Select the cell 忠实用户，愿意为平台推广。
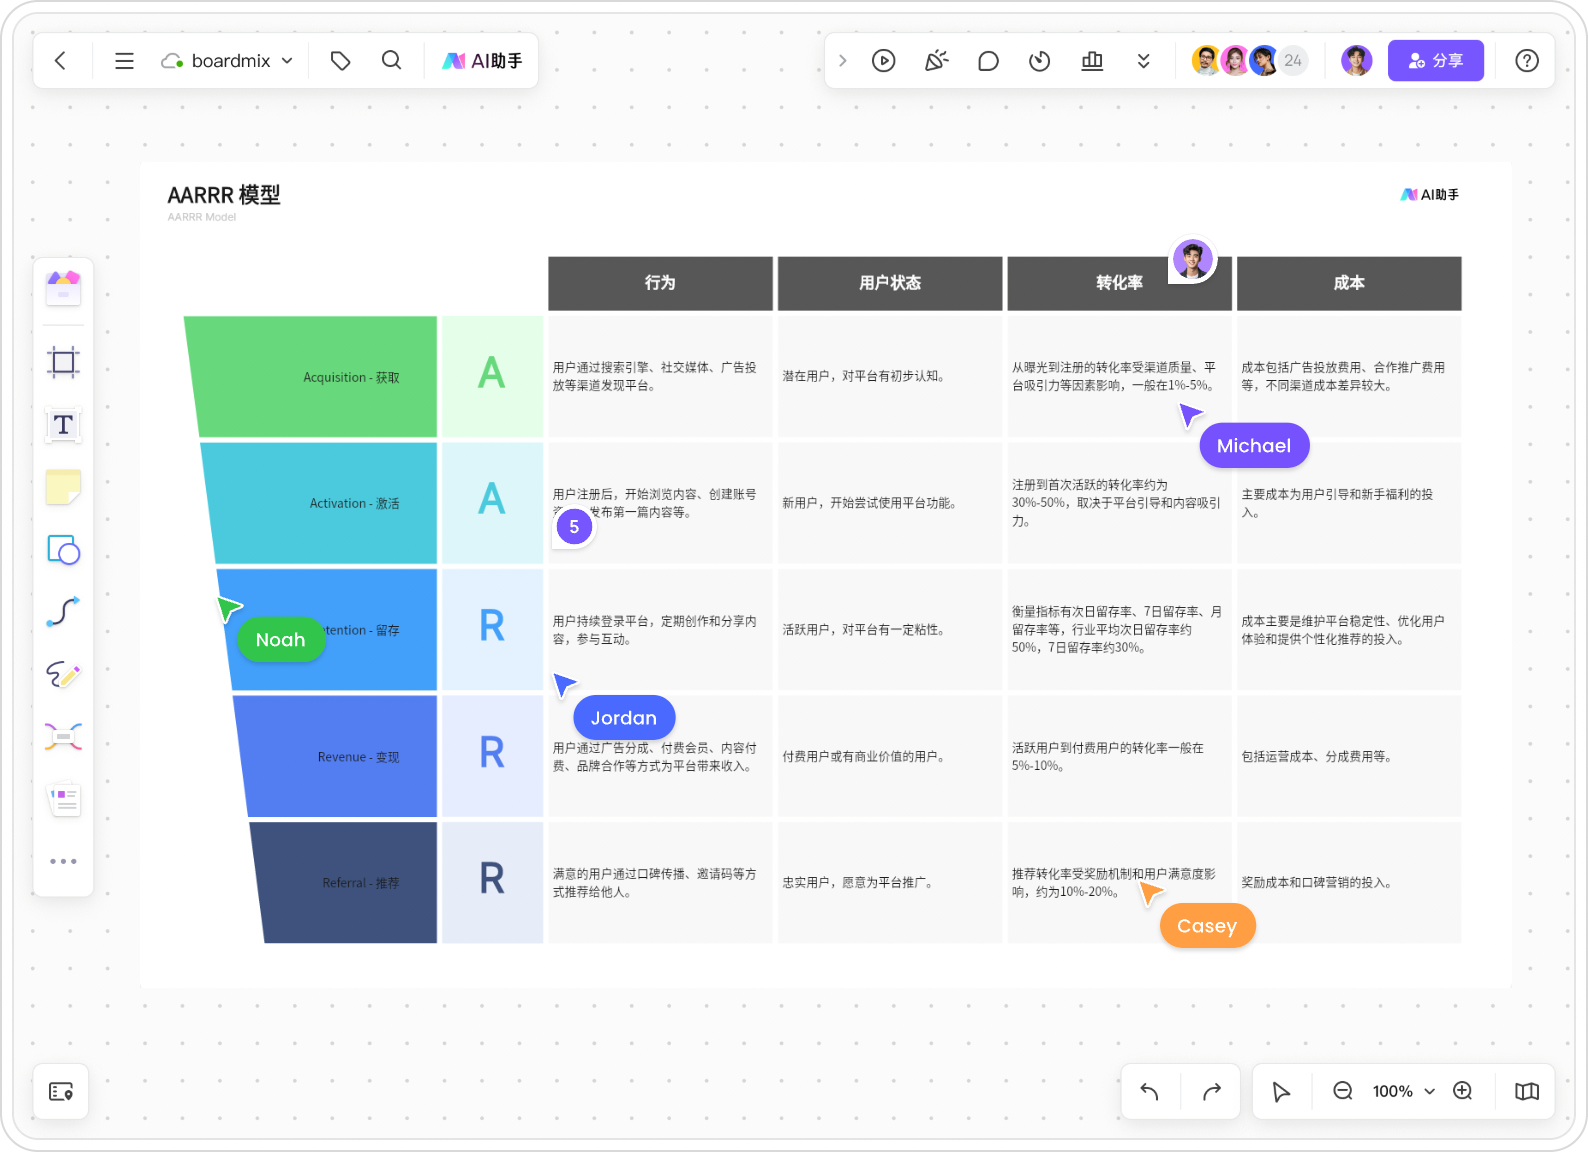 (890, 883)
